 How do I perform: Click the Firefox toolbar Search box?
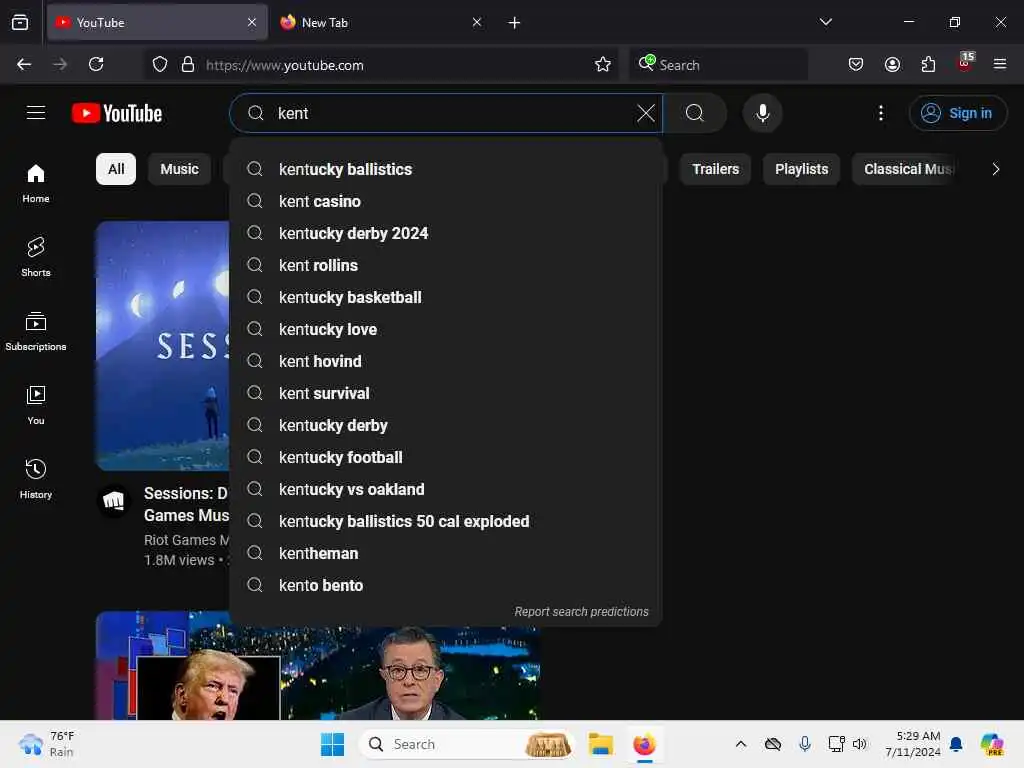click(718, 65)
